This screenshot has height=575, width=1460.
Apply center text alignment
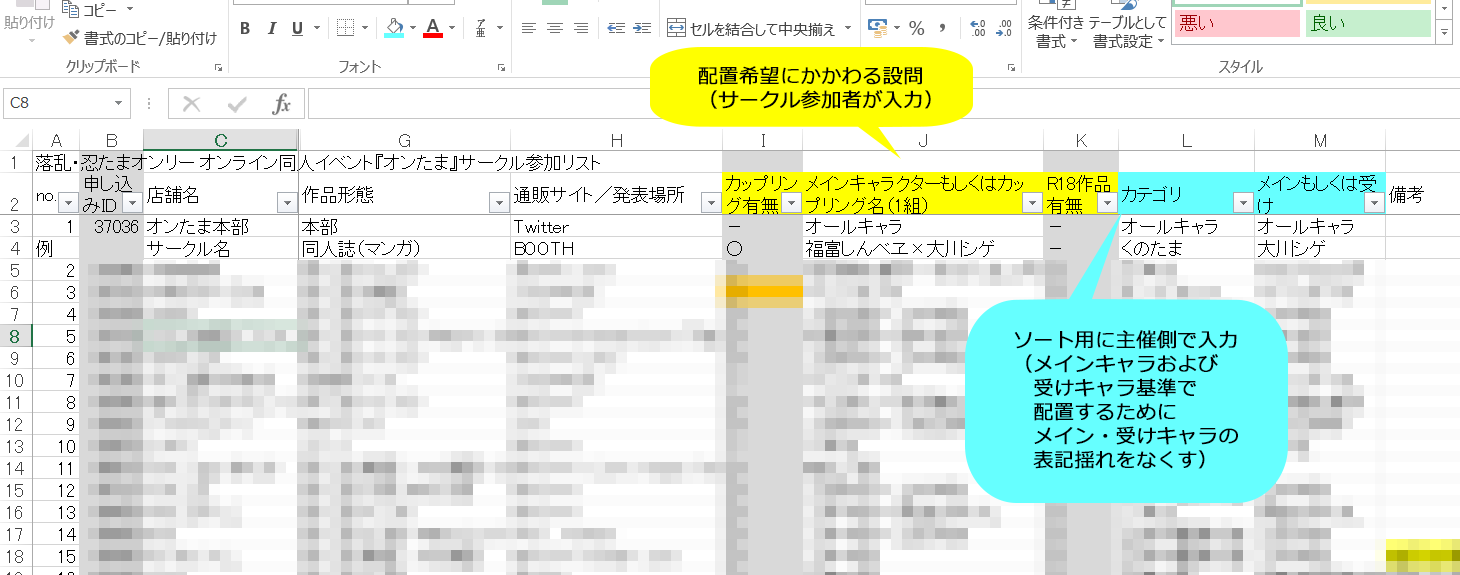[555, 28]
